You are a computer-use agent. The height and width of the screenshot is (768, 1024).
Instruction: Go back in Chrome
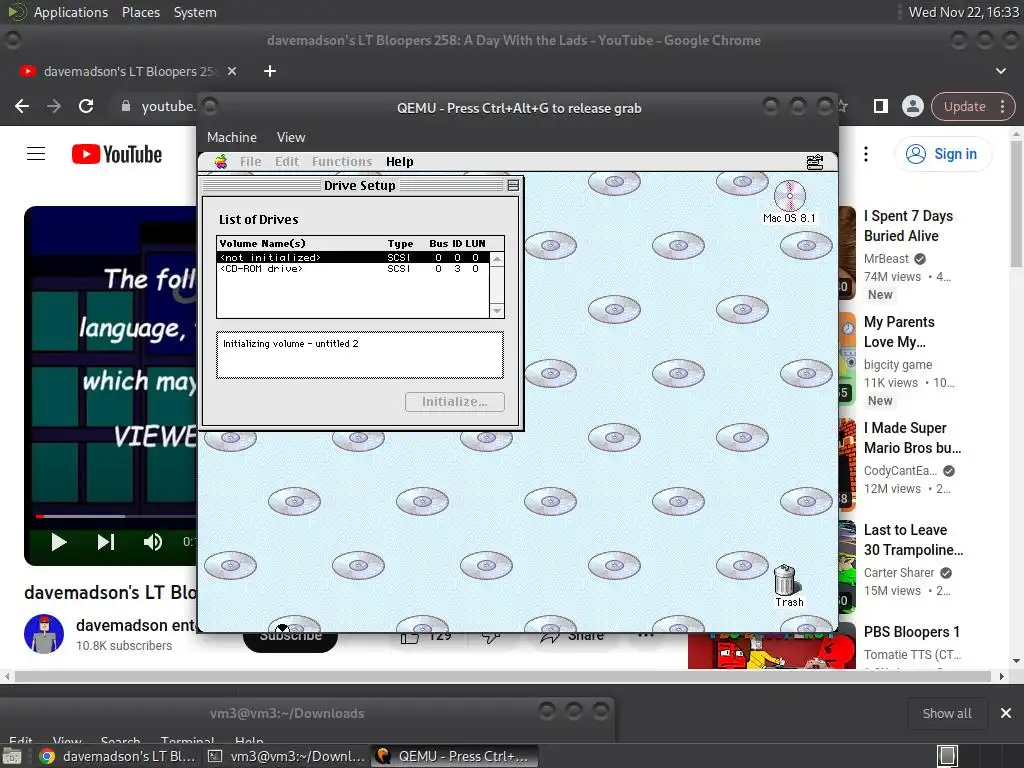coord(22,106)
